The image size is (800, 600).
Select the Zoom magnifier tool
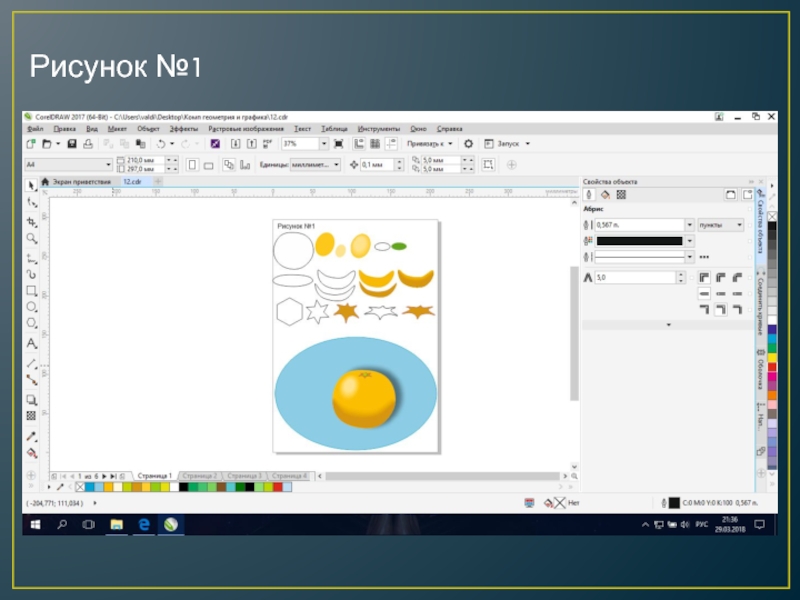32,239
